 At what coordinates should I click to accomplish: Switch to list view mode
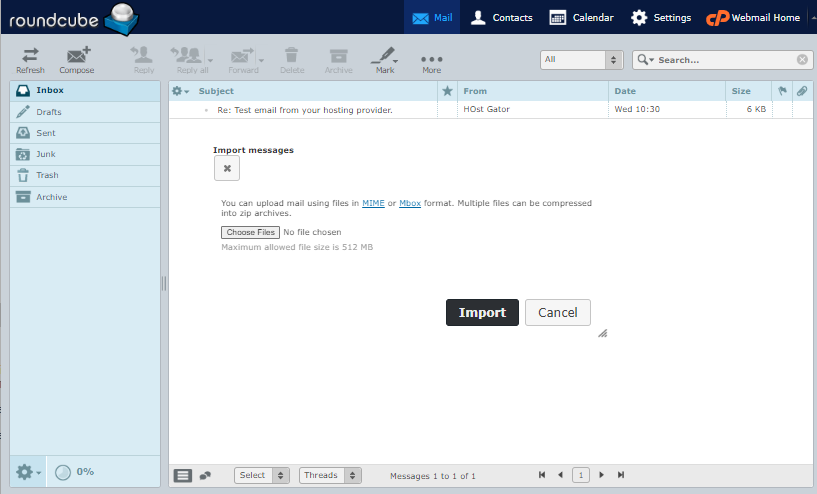tap(183, 475)
